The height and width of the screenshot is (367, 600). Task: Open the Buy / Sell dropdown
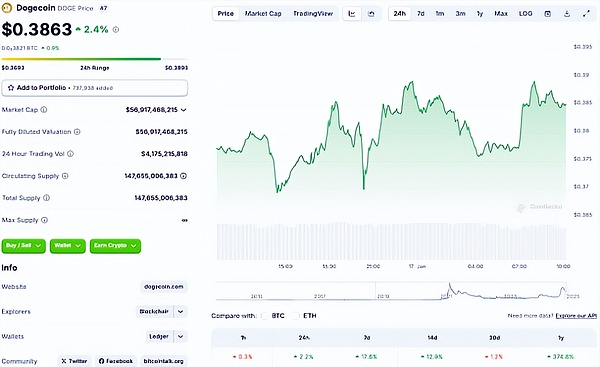pos(24,246)
